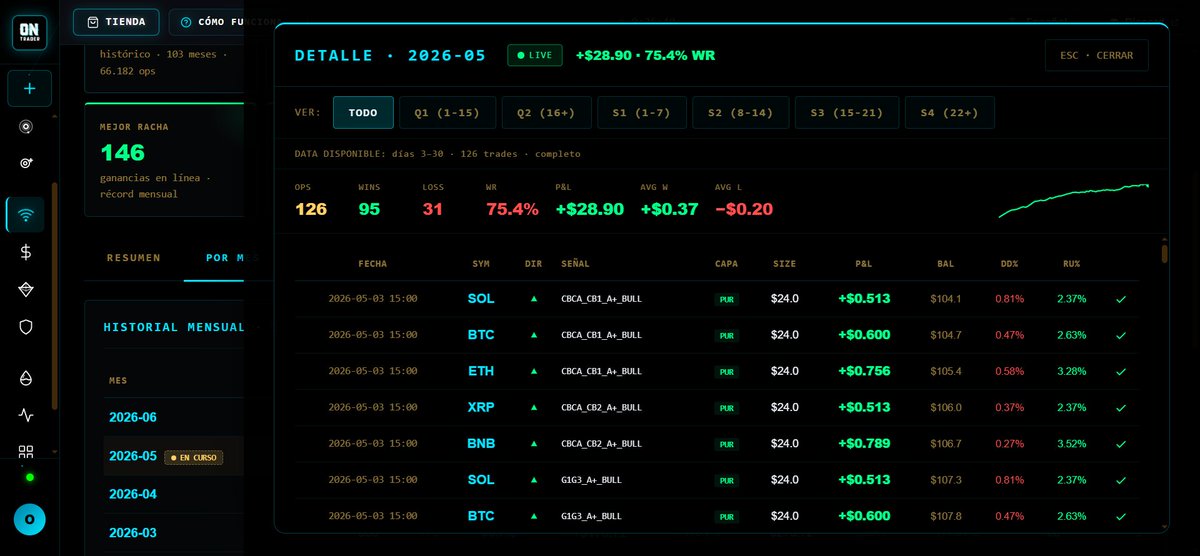Click the 75.4% win rate stat
Screen dimensions: 1200x556
click(x=513, y=209)
